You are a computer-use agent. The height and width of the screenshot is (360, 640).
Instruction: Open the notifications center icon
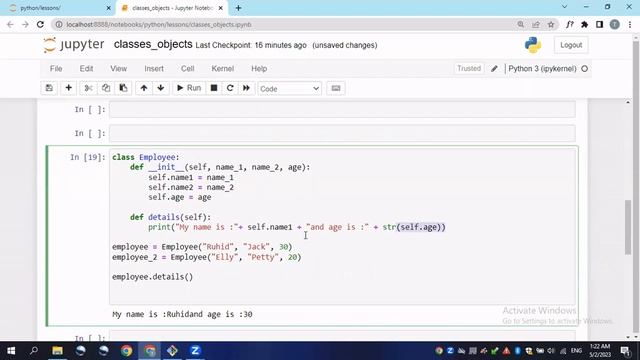pyautogui.click(x=625, y=351)
